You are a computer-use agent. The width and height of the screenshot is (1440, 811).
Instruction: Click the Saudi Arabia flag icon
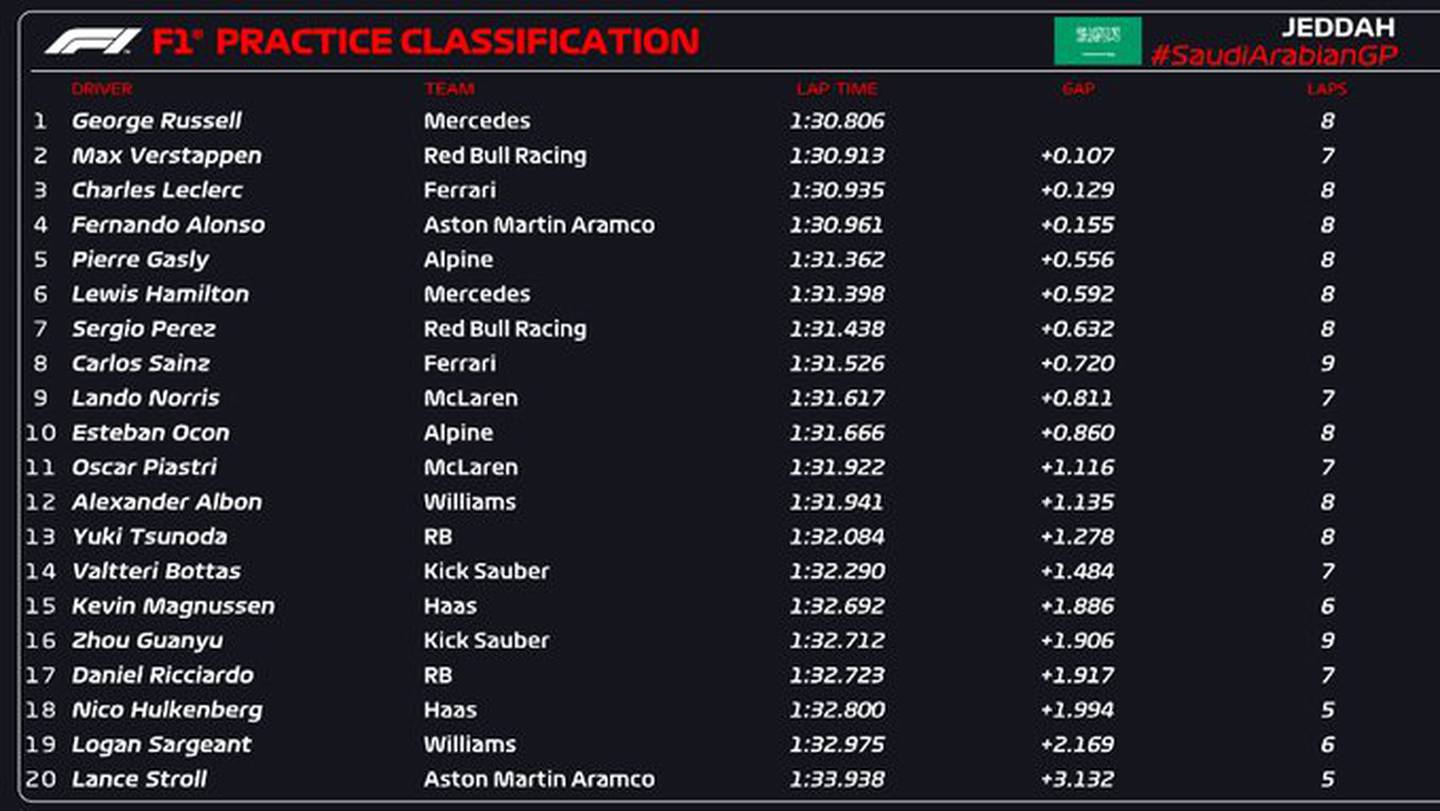[x=1097, y=41]
